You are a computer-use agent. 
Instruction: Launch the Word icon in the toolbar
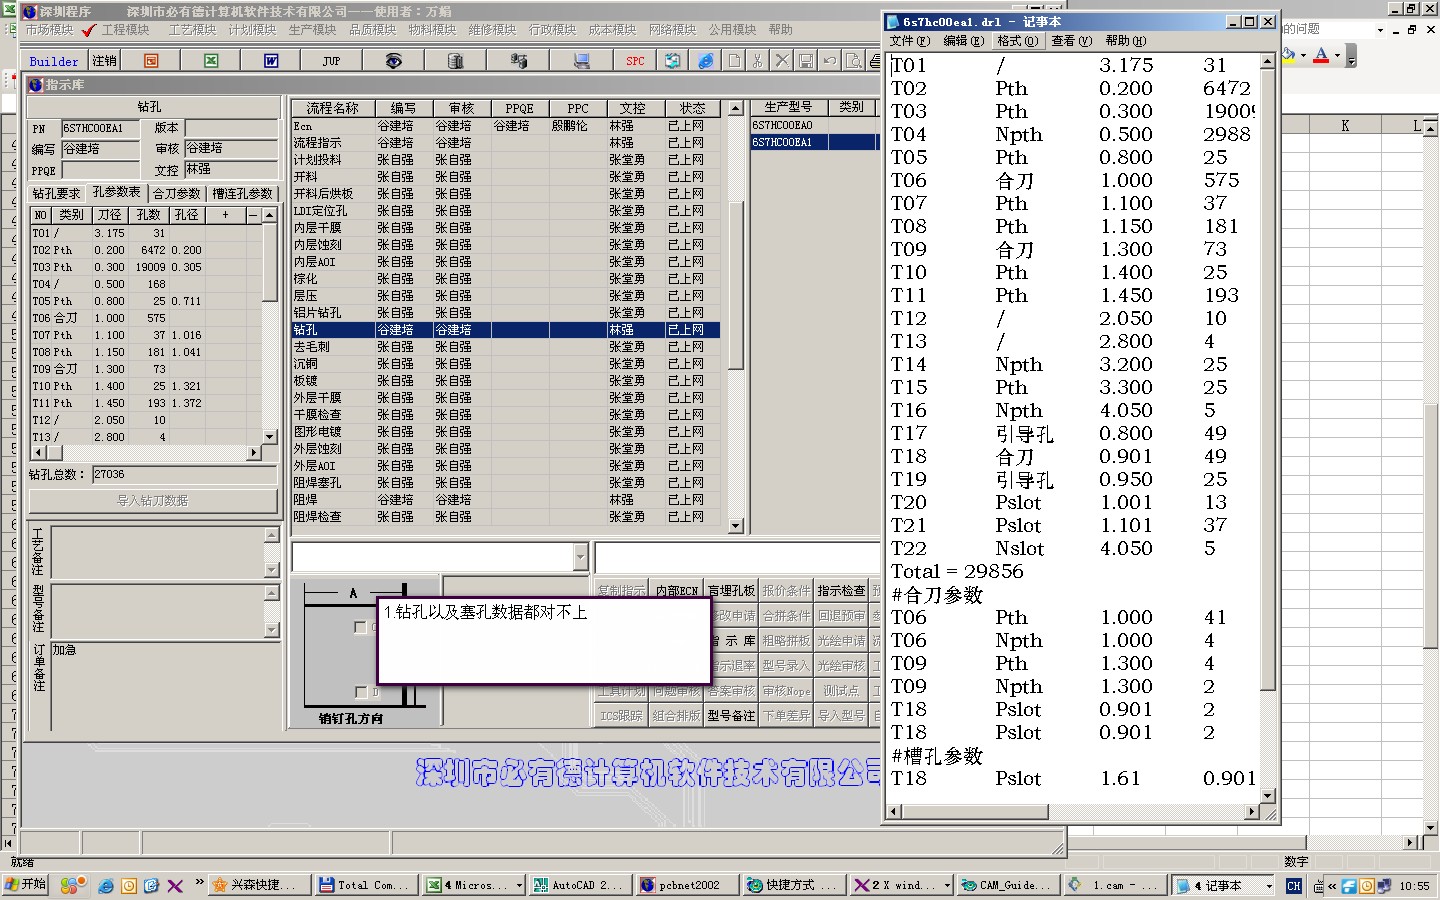271,61
